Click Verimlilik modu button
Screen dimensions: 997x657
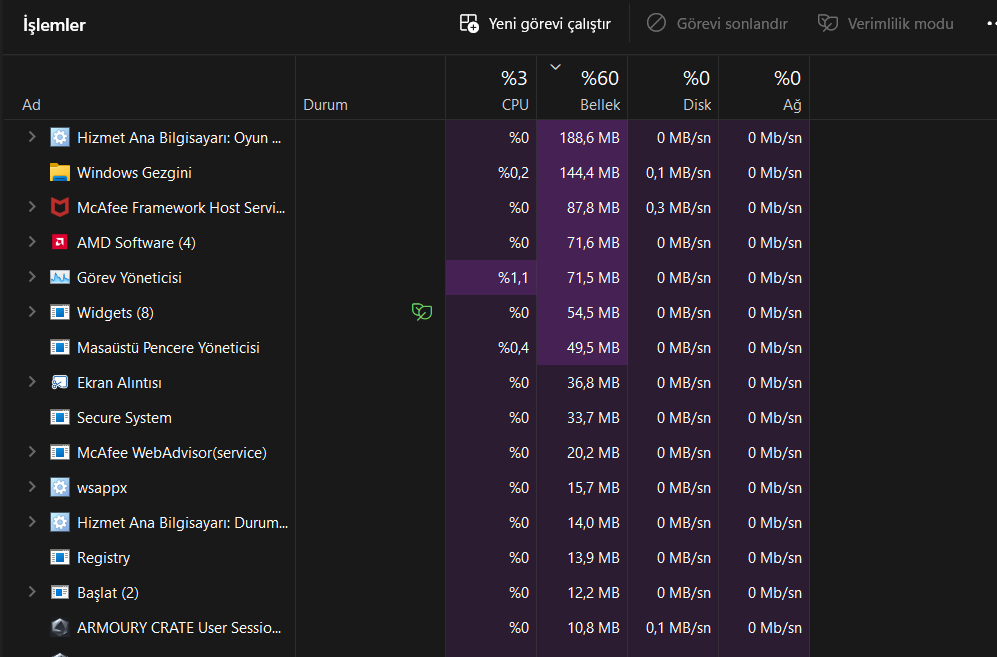[x=886, y=23]
